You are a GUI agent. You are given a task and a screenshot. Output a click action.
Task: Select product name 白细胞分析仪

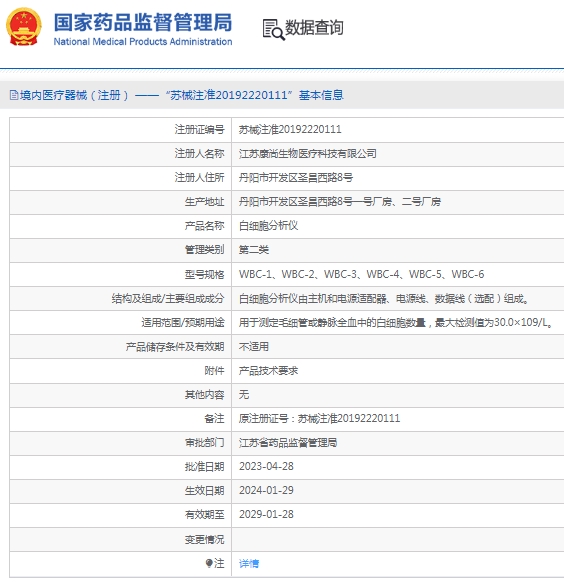[268, 226]
